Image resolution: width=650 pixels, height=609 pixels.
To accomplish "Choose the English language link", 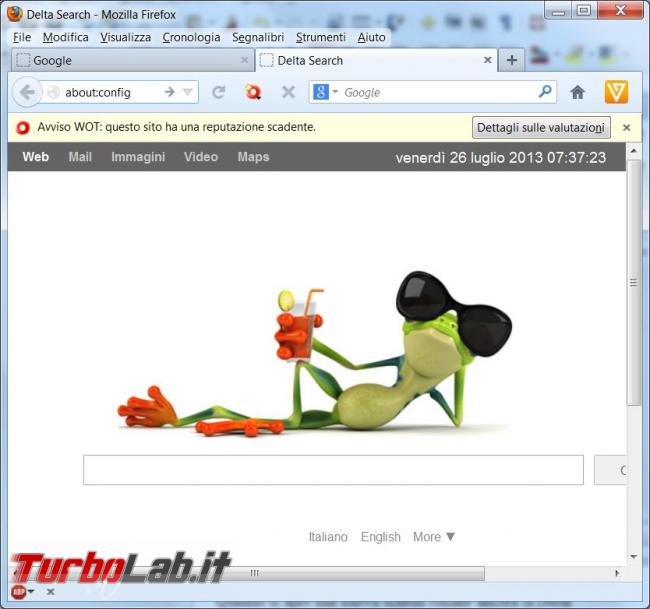I will (381, 537).
